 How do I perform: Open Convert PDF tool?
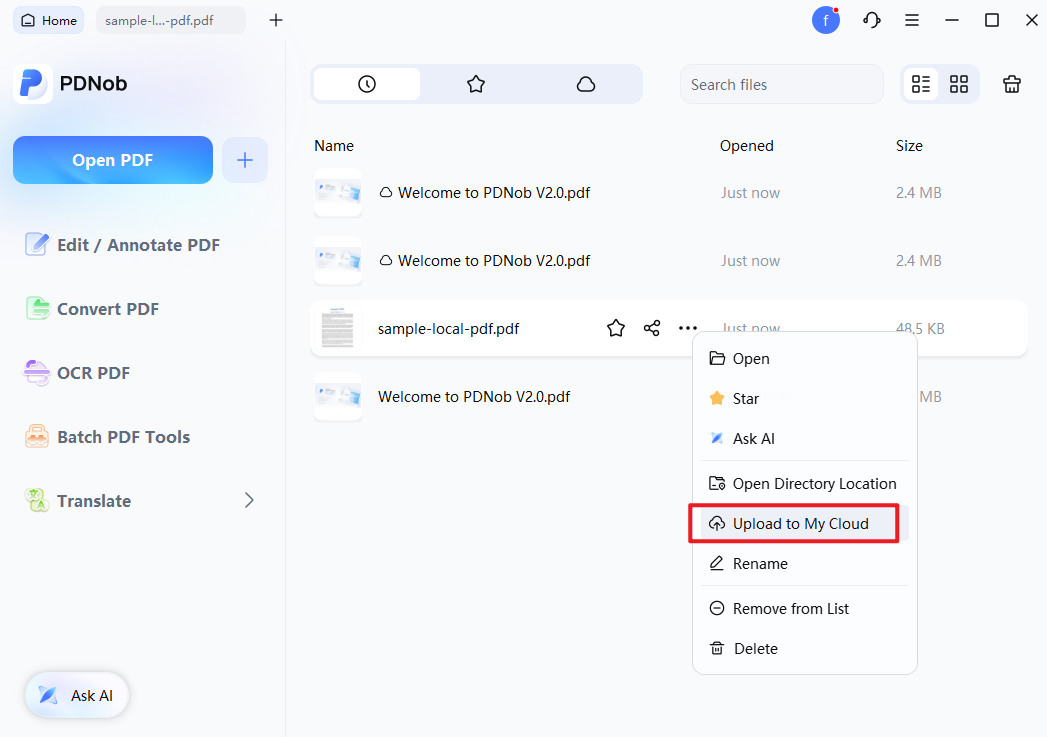coord(92,309)
